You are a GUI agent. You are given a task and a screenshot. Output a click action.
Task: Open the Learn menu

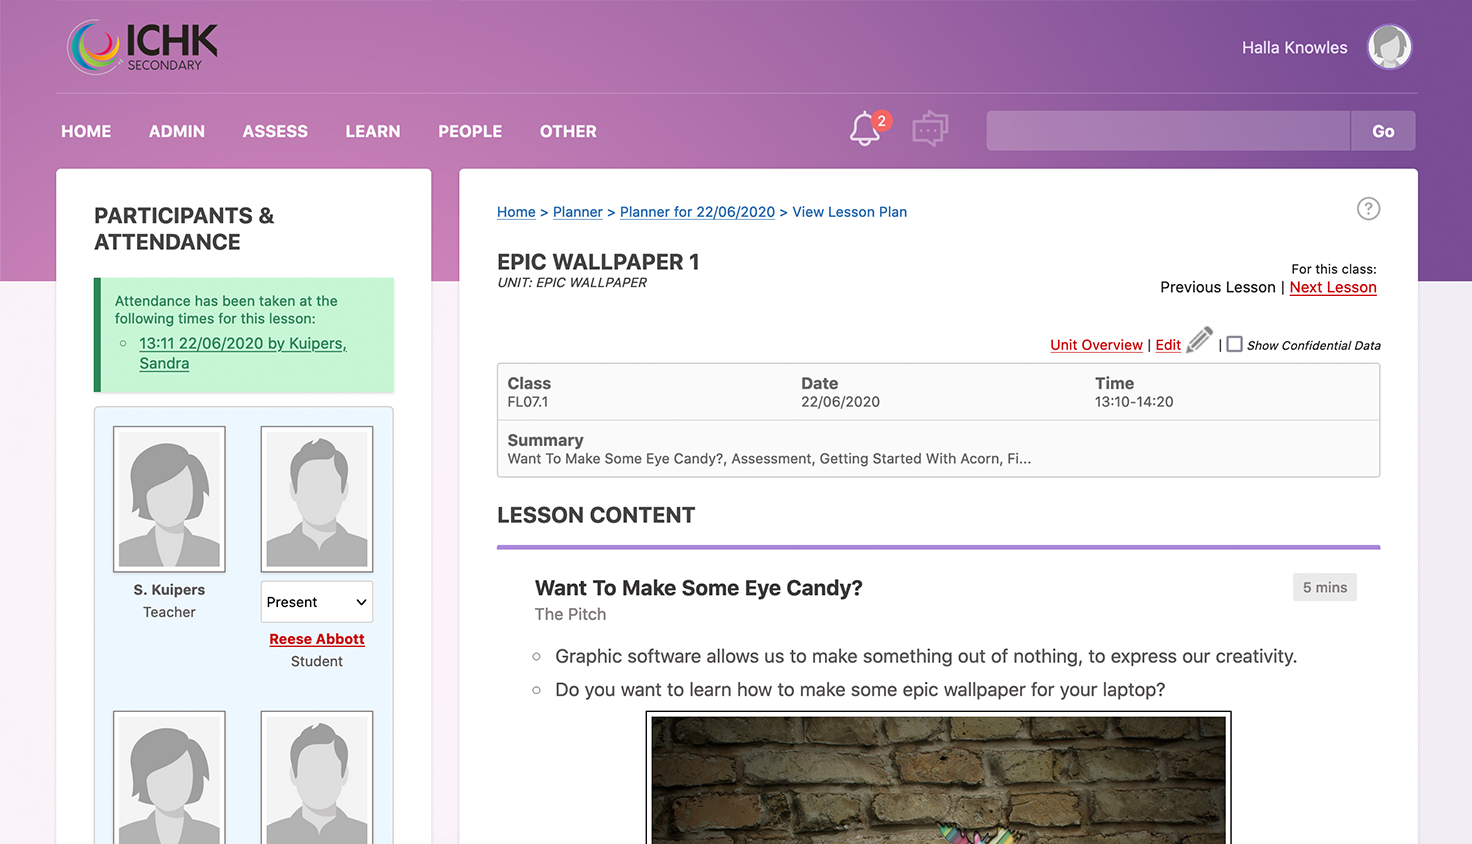pos(373,131)
